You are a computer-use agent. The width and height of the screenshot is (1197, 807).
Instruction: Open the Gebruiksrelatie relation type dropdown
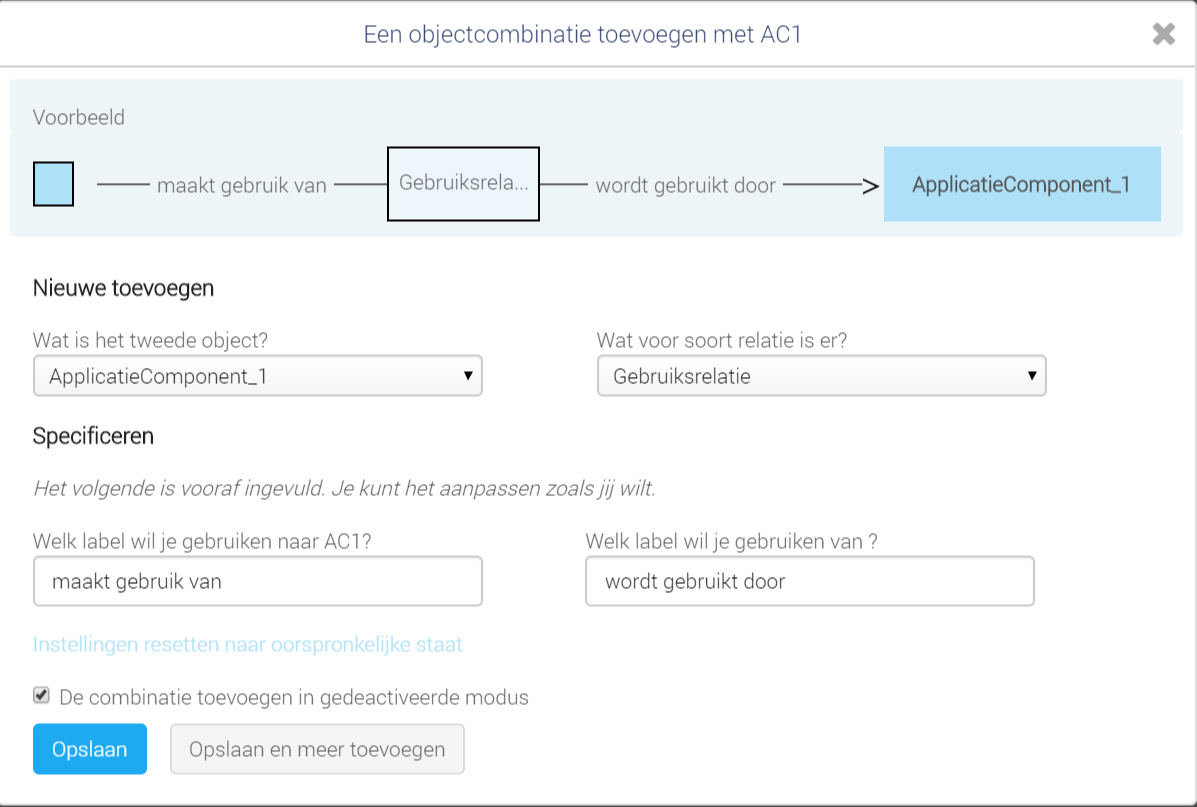coord(821,376)
